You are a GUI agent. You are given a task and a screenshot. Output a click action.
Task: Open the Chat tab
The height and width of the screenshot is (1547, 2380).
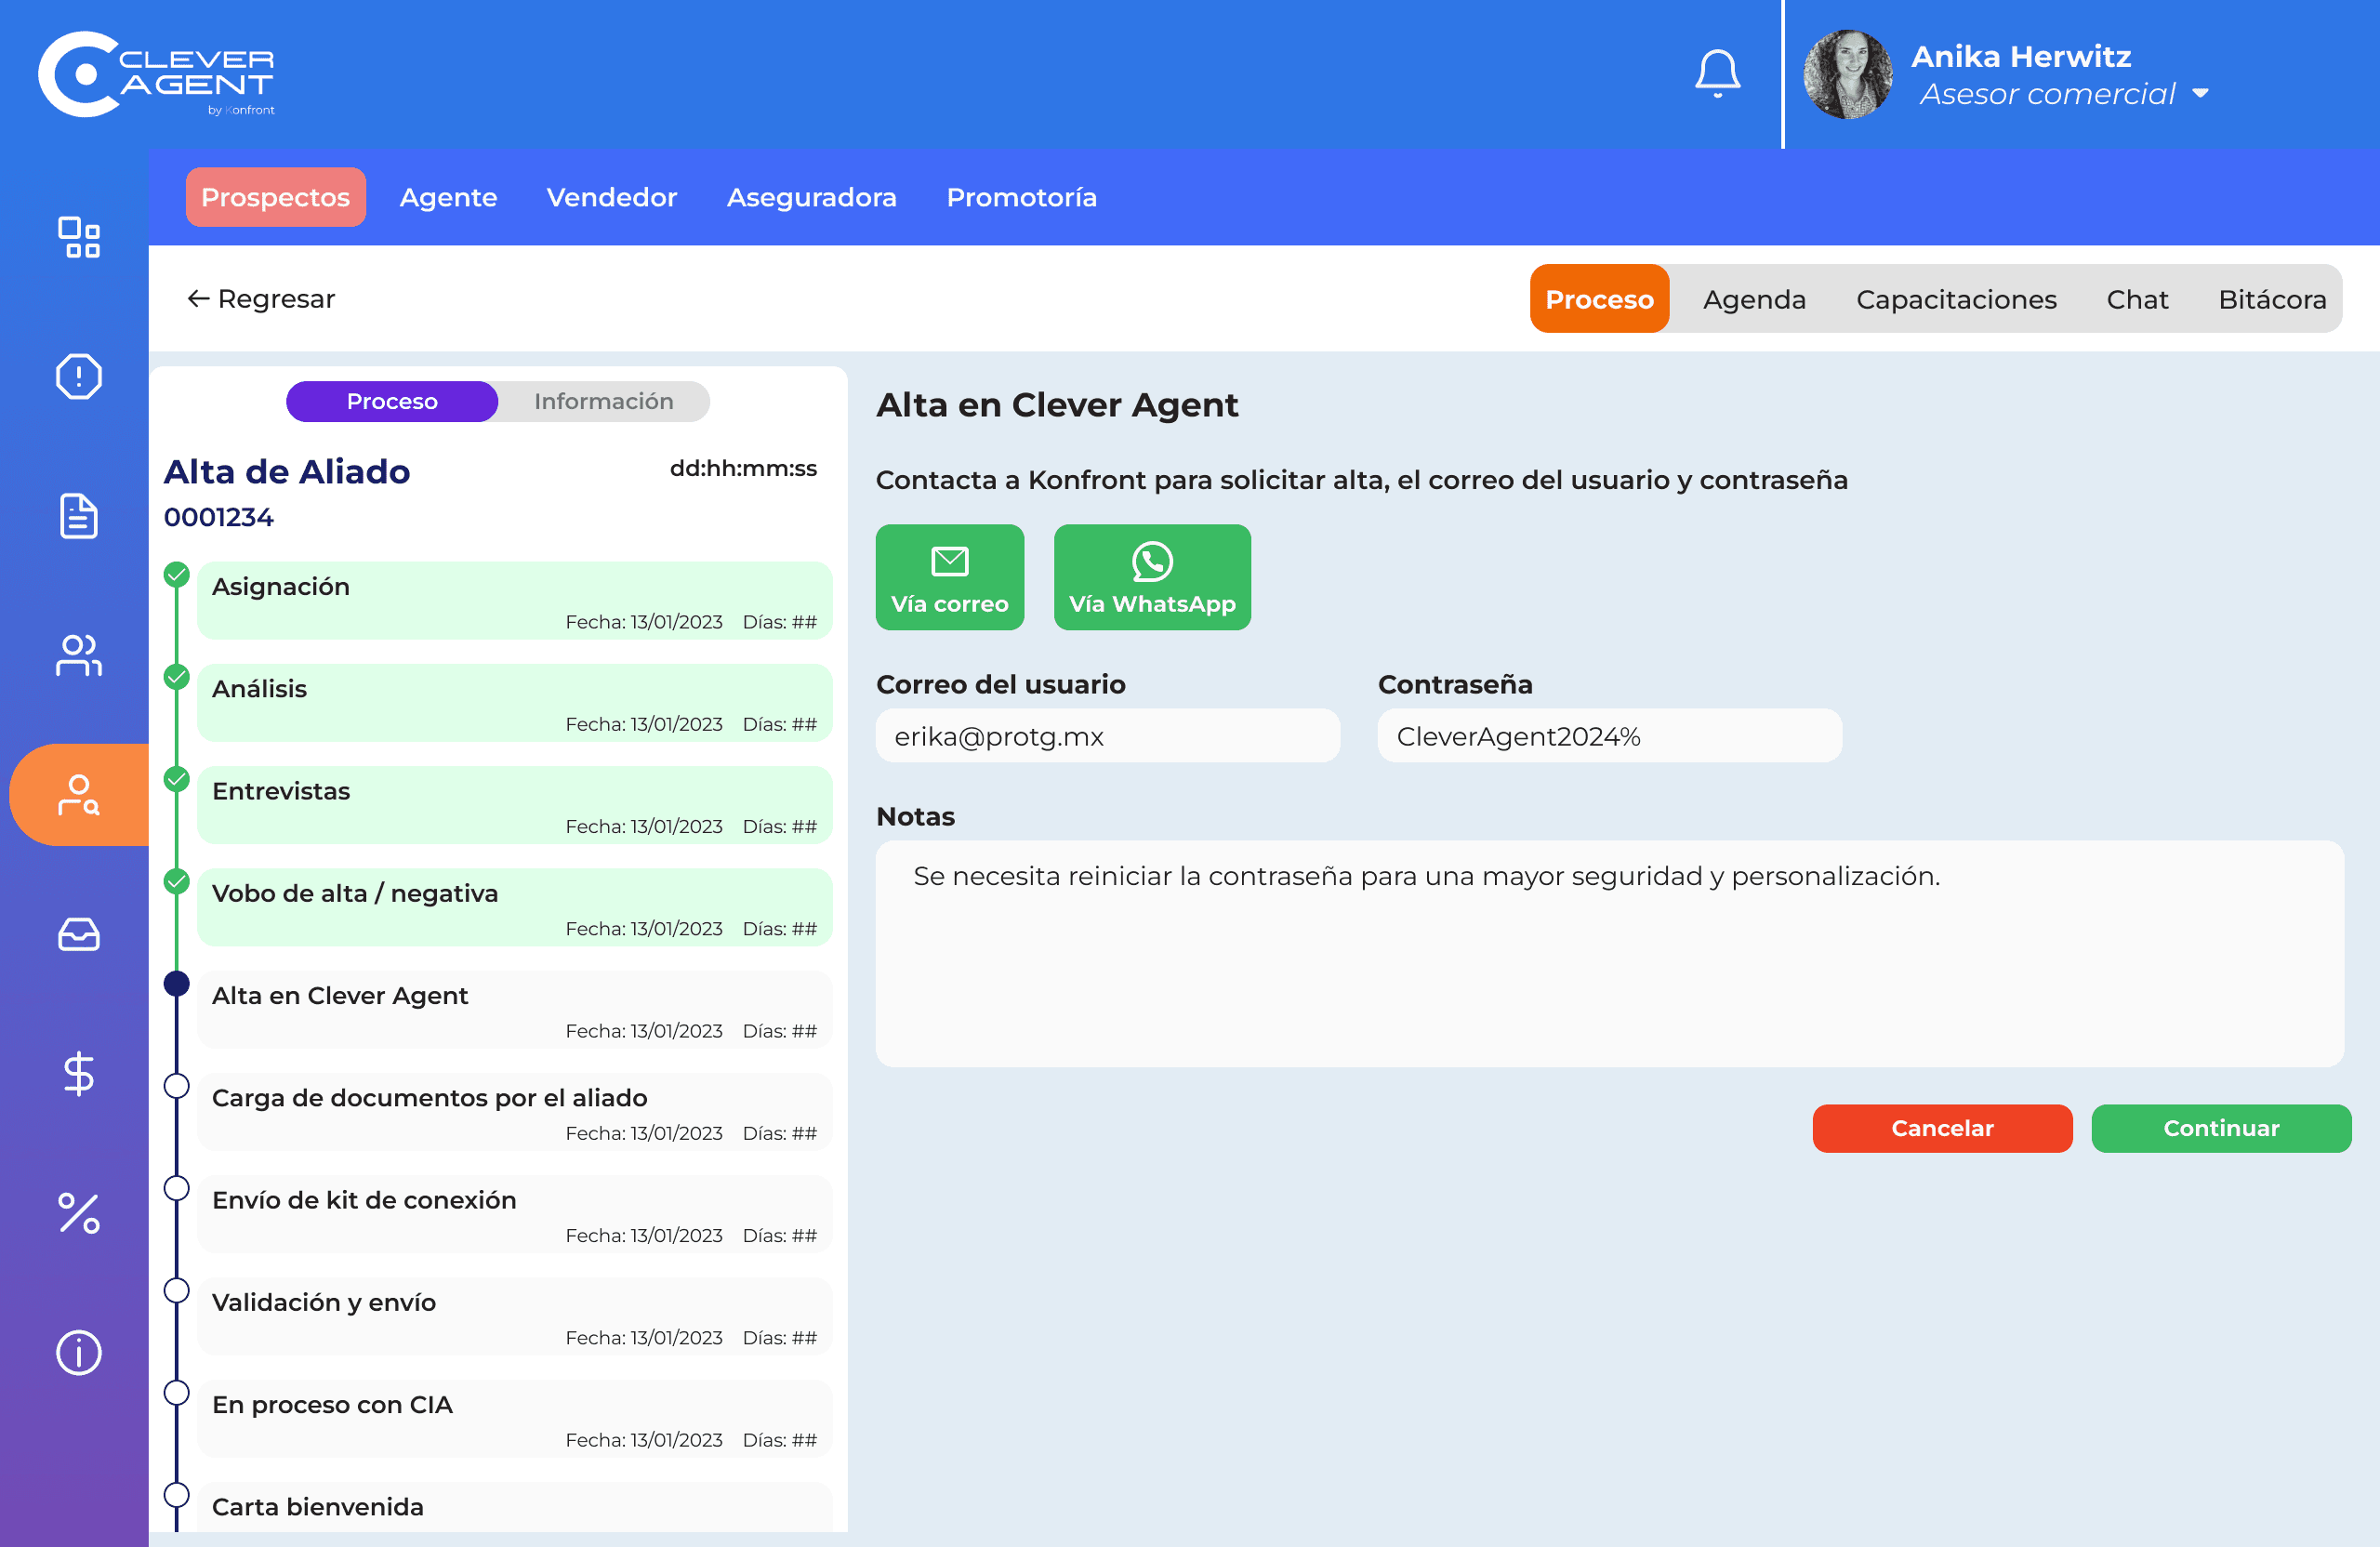tap(2137, 299)
